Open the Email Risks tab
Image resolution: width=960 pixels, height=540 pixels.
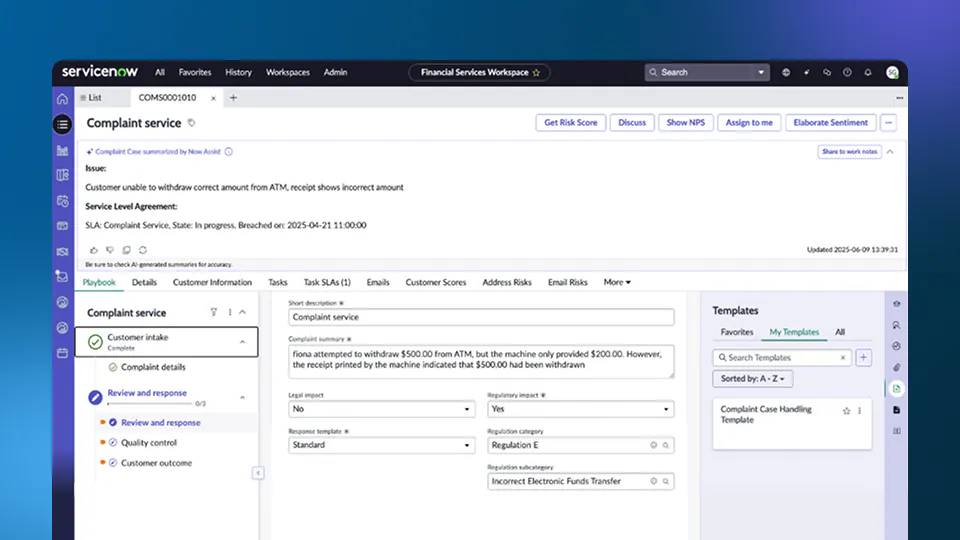click(x=568, y=282)
